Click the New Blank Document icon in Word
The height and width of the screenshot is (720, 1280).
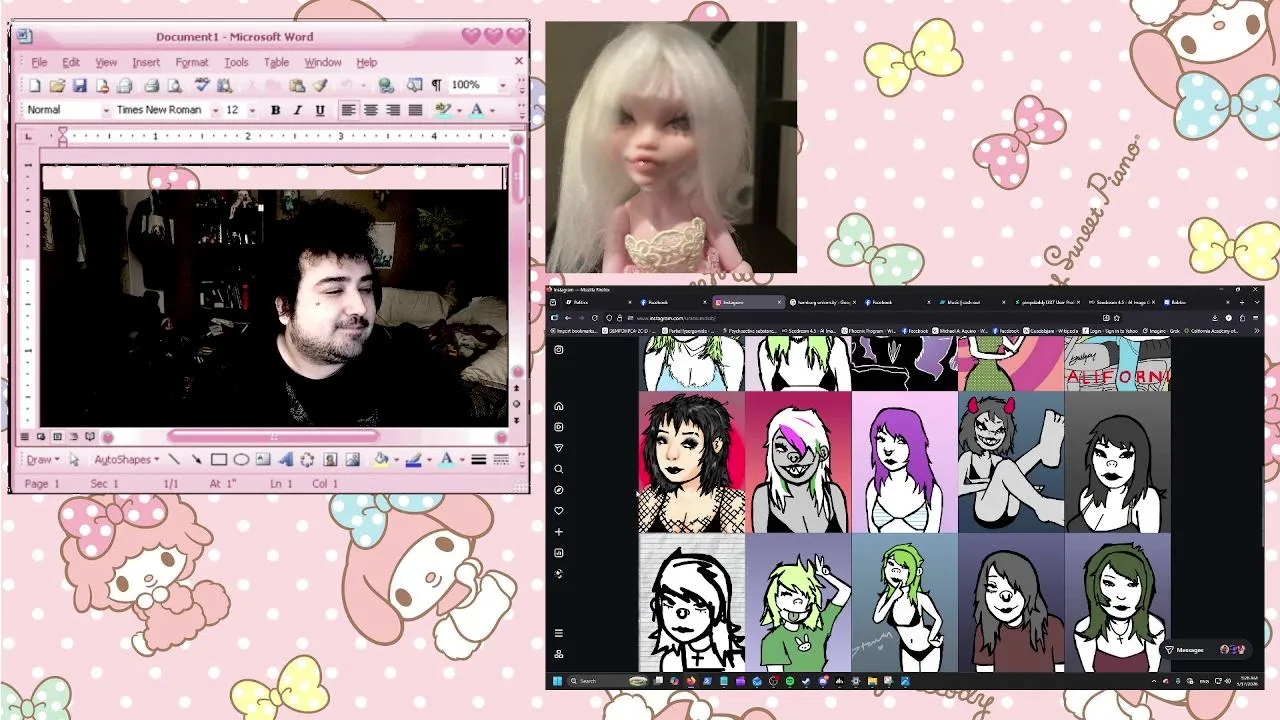[35, 86]
